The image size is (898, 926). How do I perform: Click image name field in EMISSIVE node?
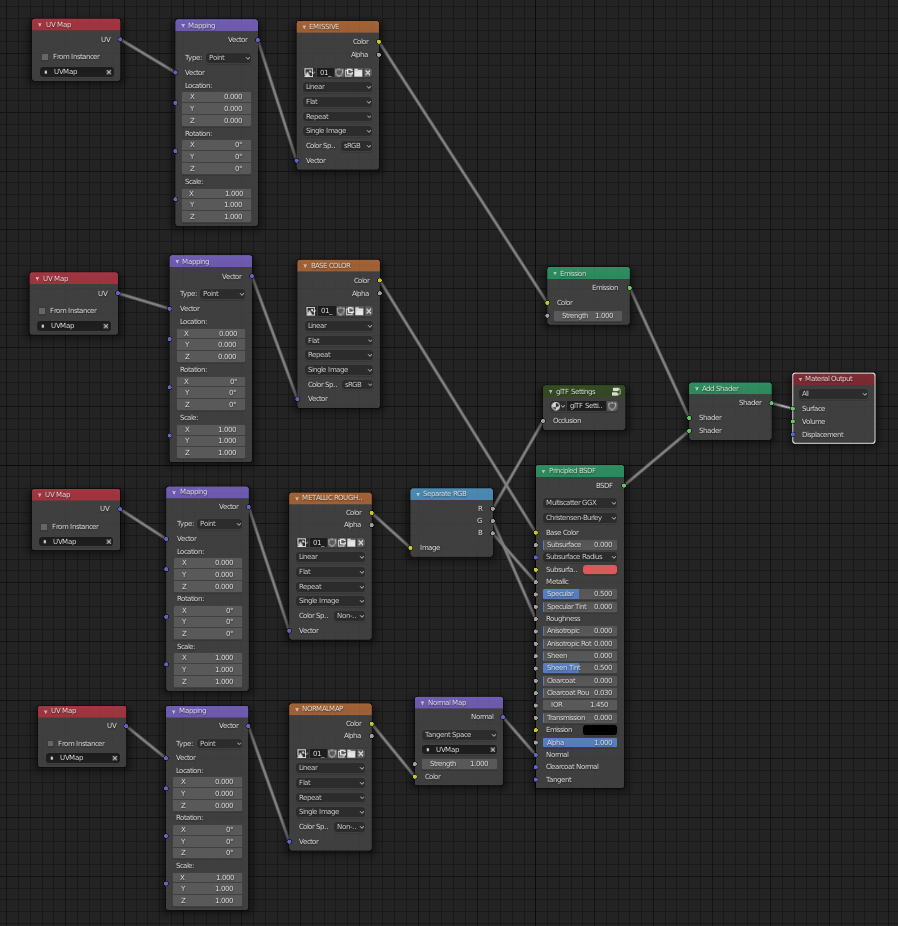click(x=324, y=73)
